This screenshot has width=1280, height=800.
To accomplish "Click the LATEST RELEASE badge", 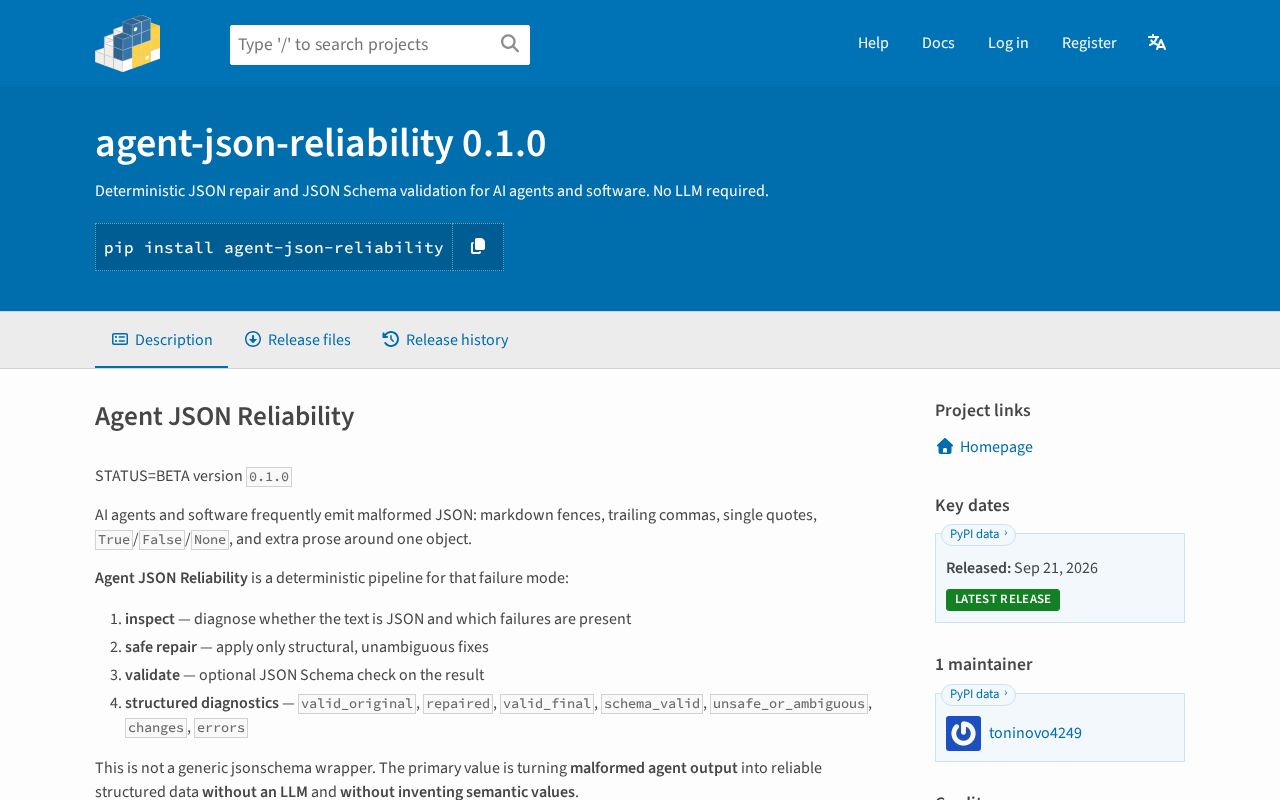I will click(x=1003, y=599).
